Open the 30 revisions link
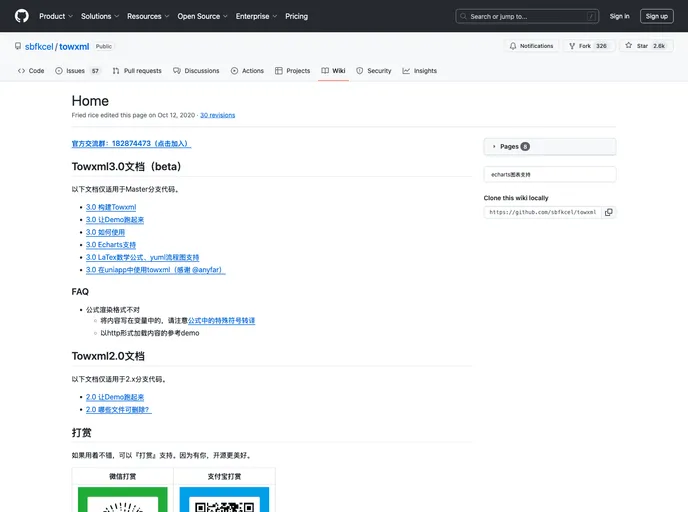Viewport: 688px width, 512px height. (x=218, y=115)
